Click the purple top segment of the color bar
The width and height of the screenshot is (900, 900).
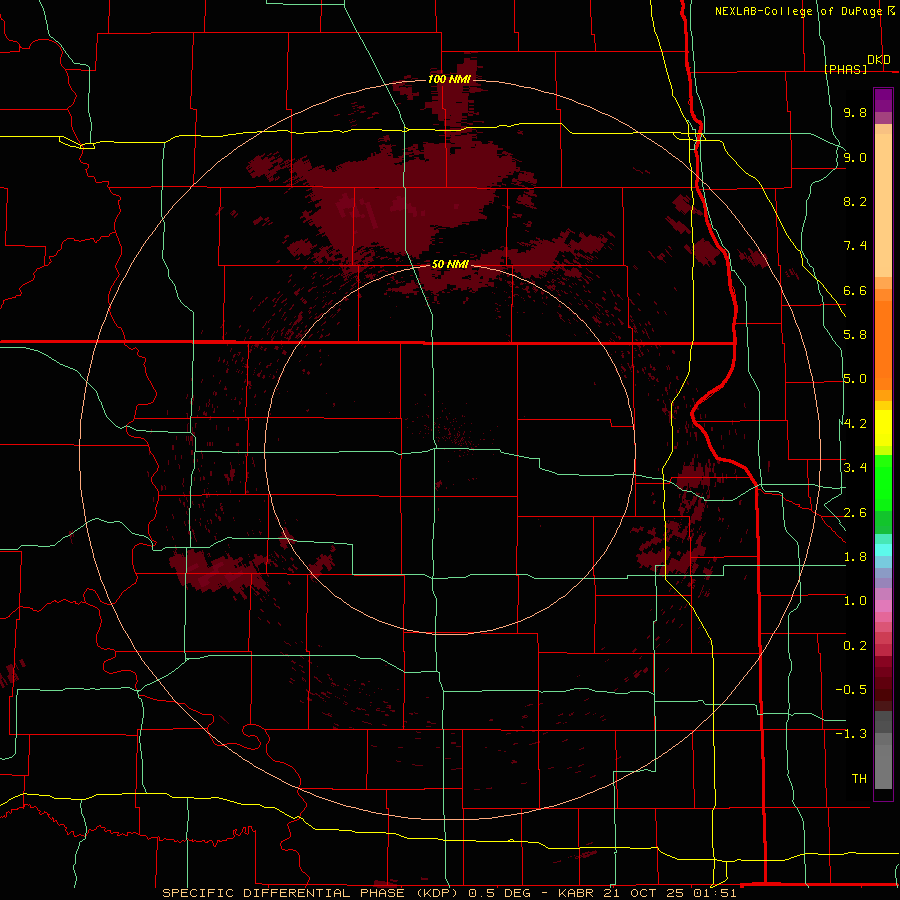coord(883,100)
